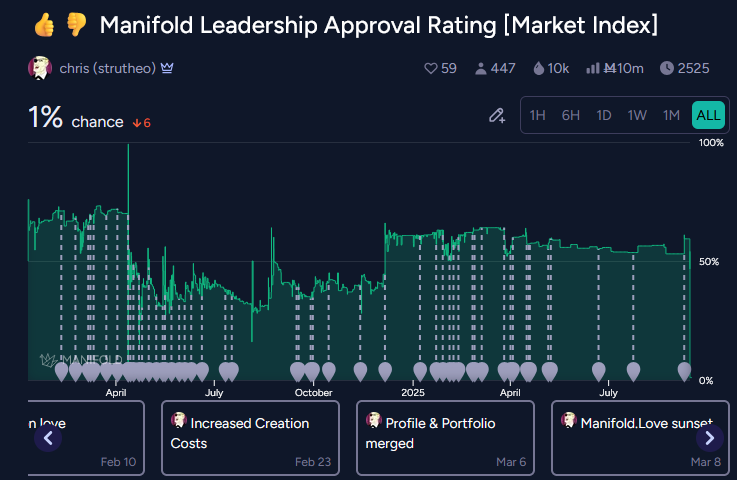The width and height of the screenshot is (737, 480).
Task: Click the clock close-date icon
Action: (x=666, y=69)
